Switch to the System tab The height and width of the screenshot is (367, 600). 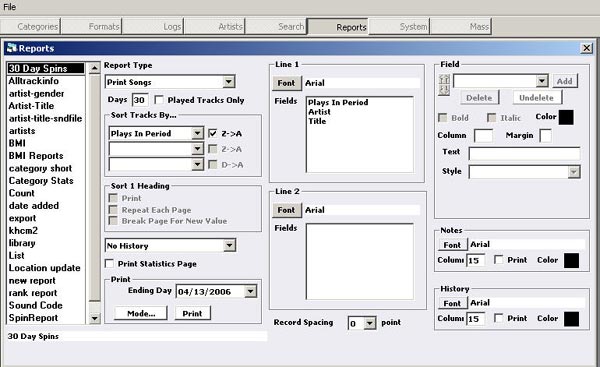click(399, 26)
